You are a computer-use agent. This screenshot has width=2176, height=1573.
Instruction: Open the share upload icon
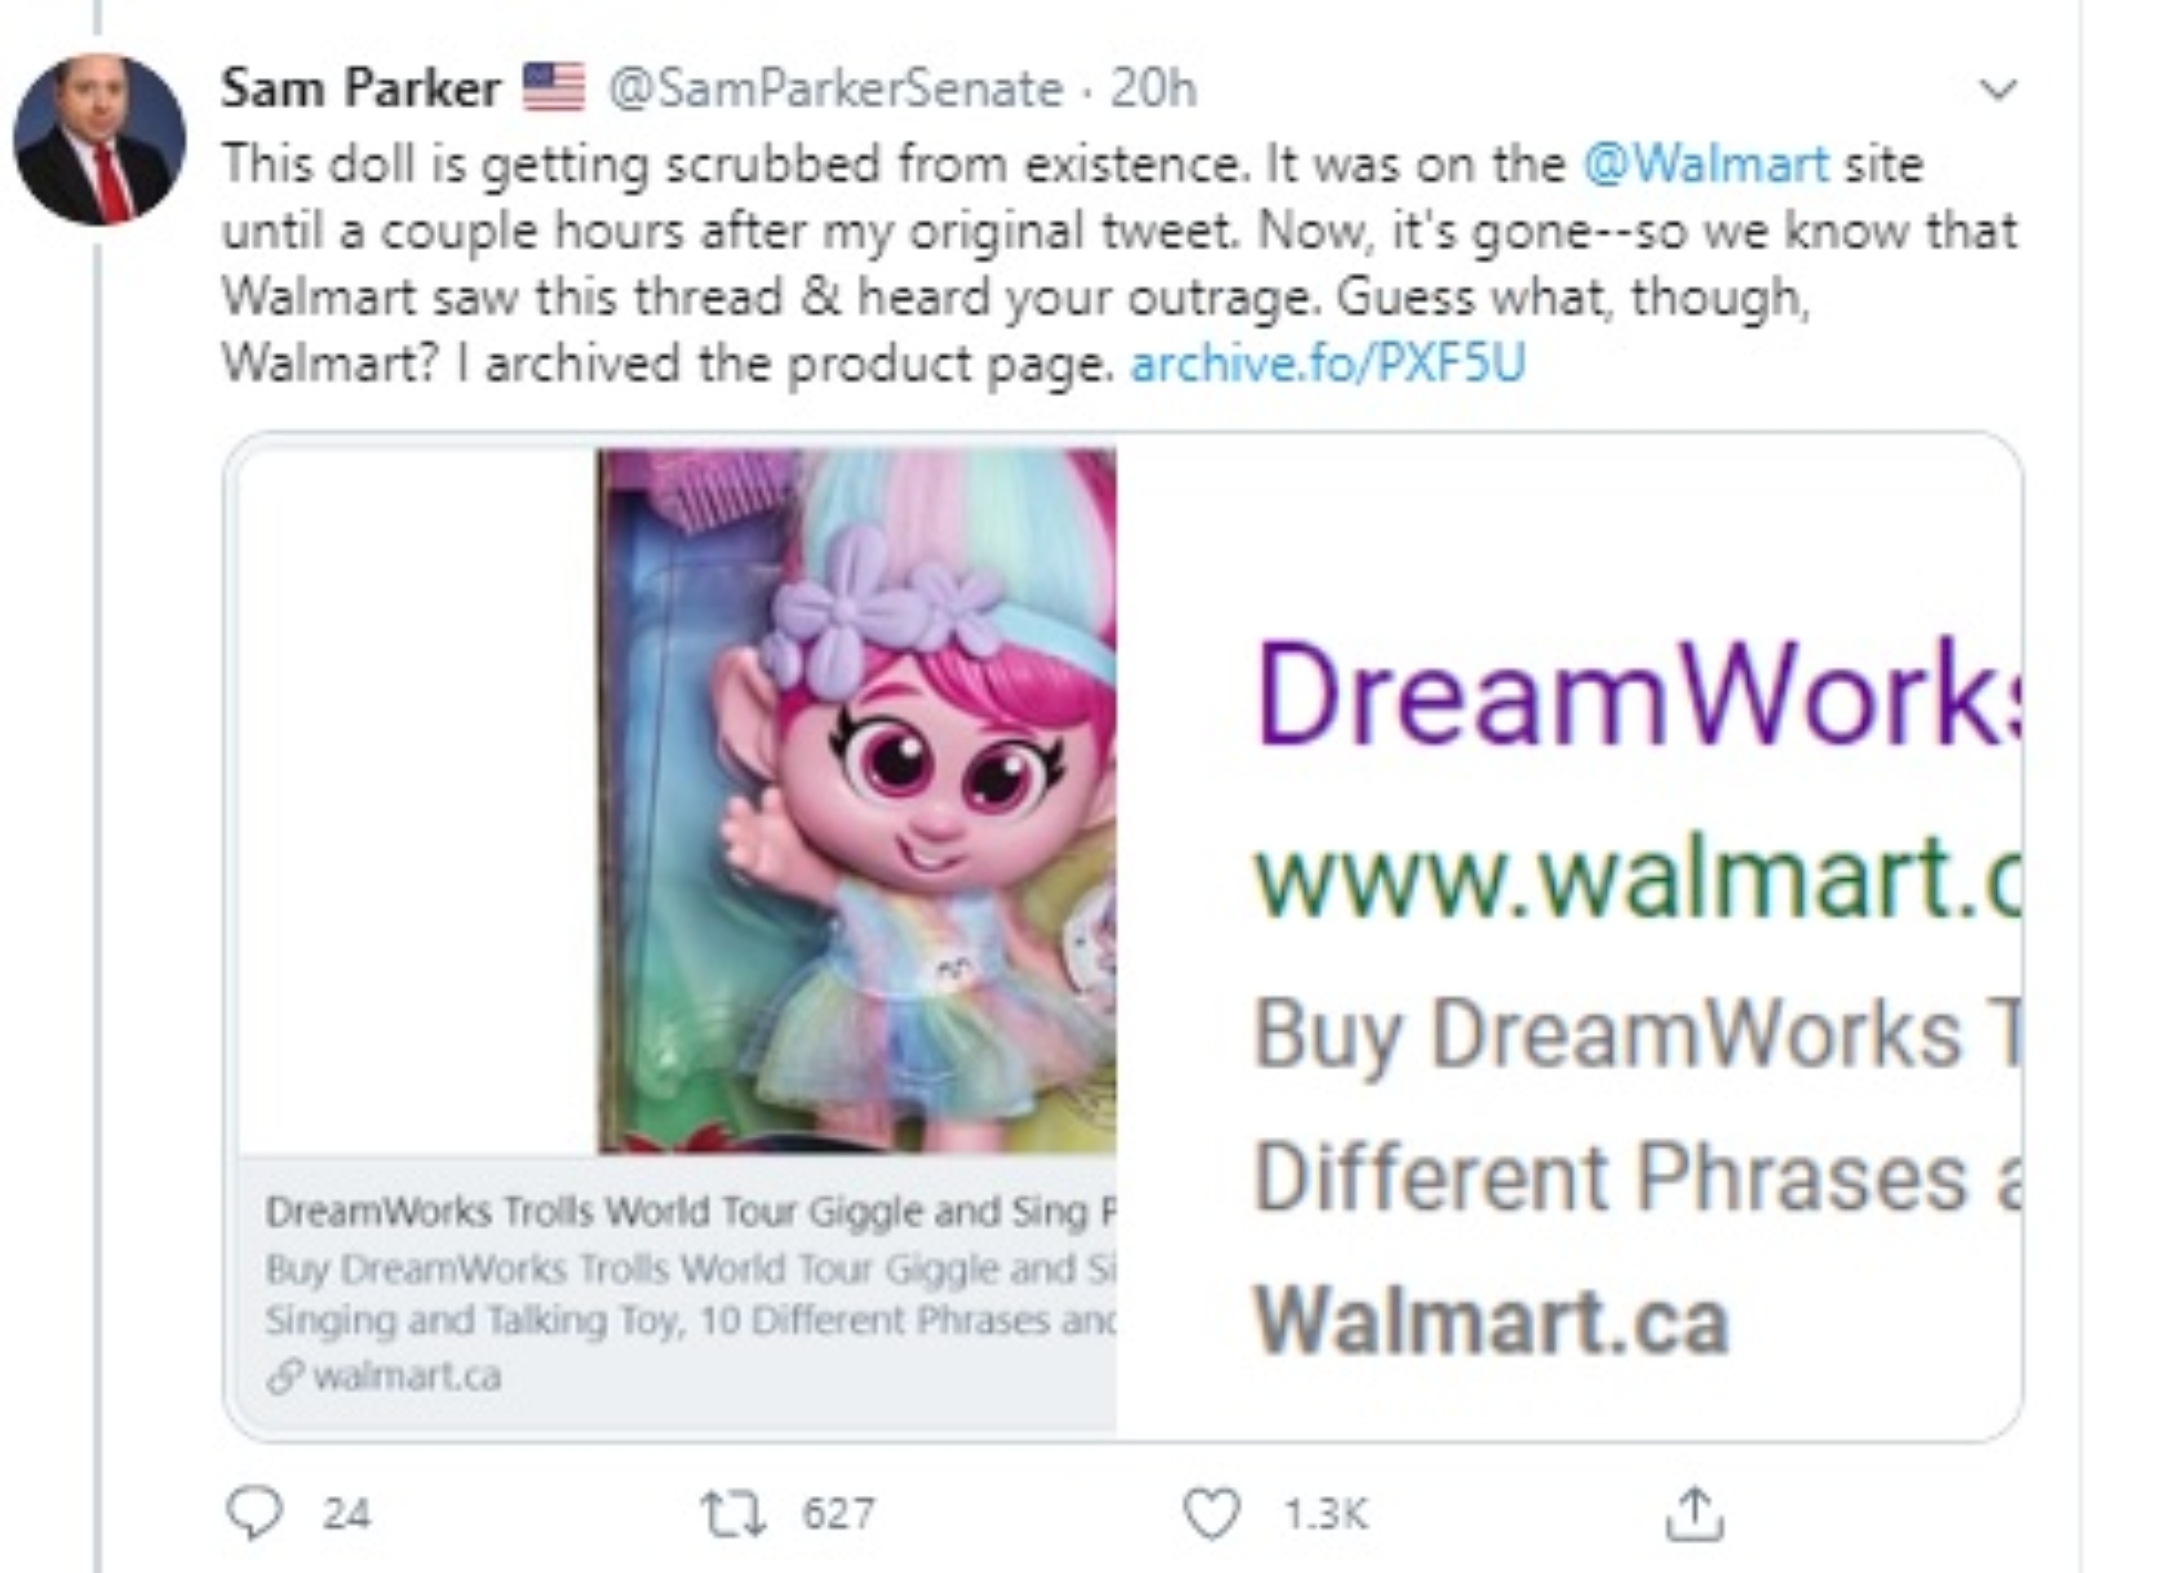click(x=1694, y=1512)
